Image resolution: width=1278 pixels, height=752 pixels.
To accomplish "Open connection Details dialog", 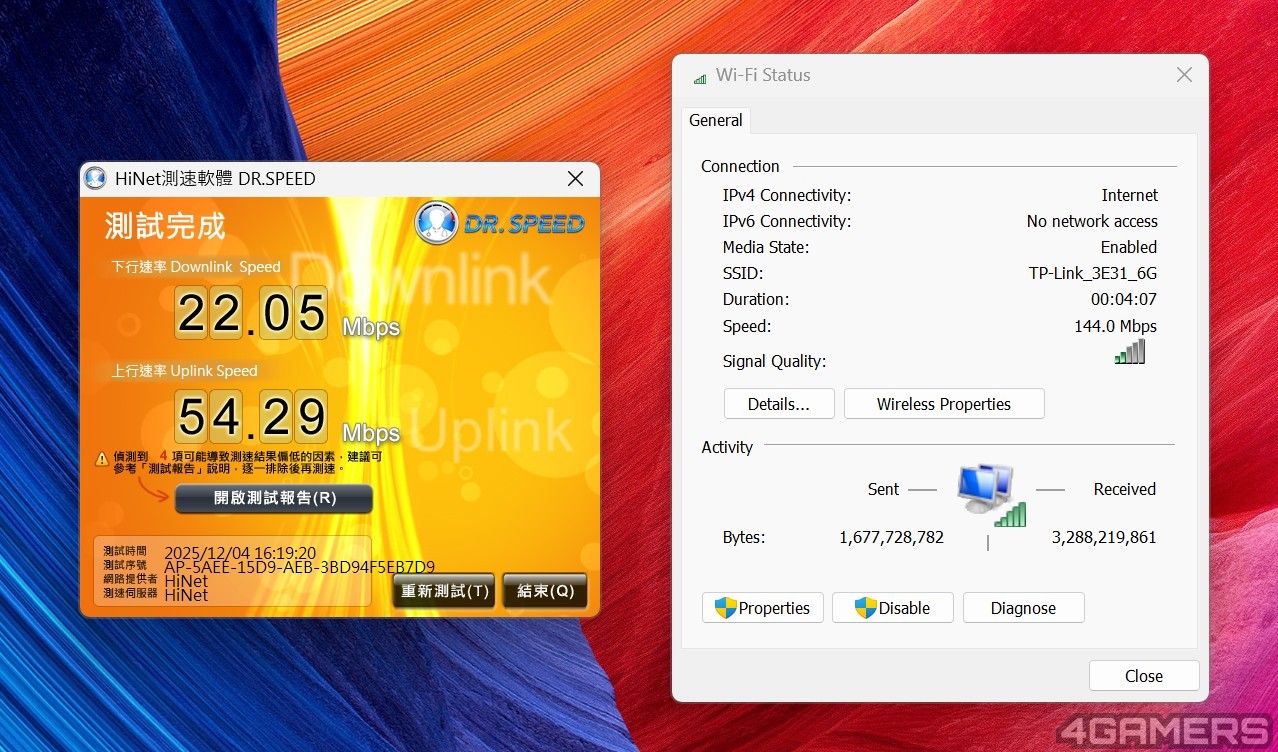I will pyautogui.click(x=779, y=404).
